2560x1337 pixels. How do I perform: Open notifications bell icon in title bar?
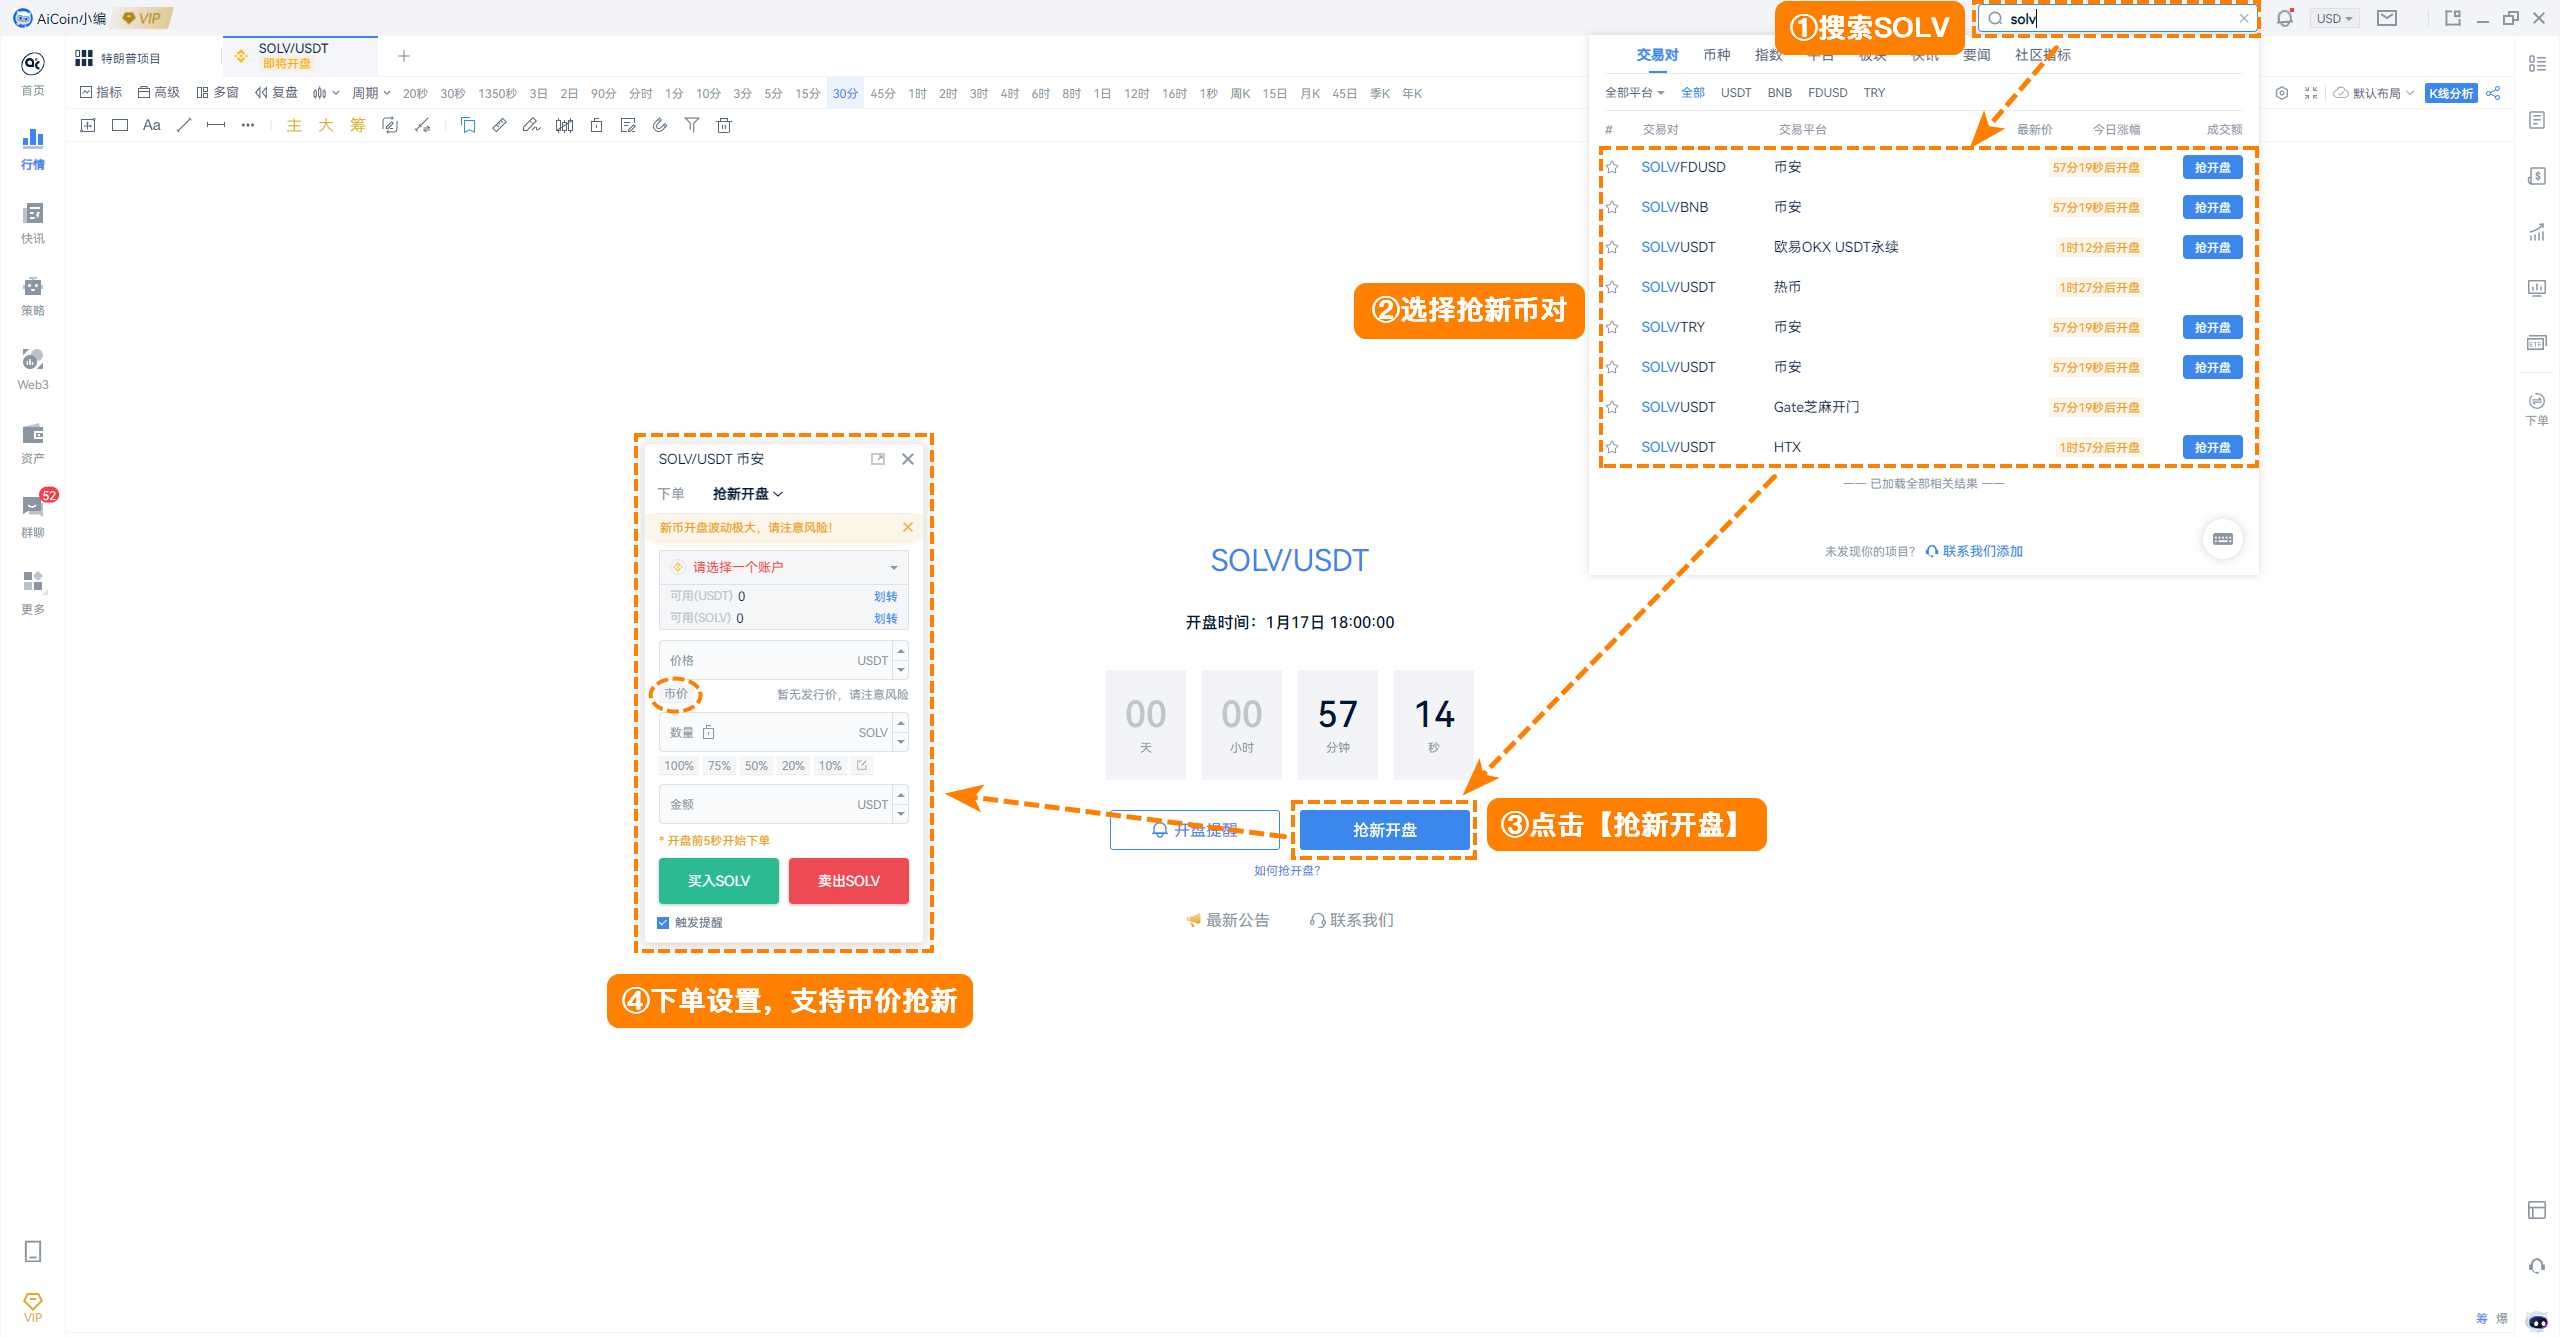pos(2285,18)
